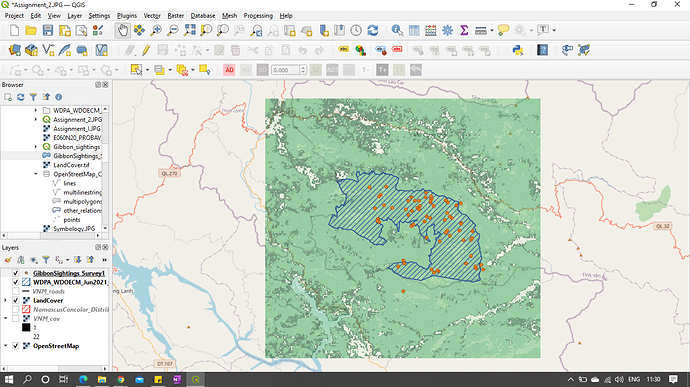Screen dimensions: 690x387
Task: Select LandCover.tif in the Browser panel
Action: coord(71,165)
